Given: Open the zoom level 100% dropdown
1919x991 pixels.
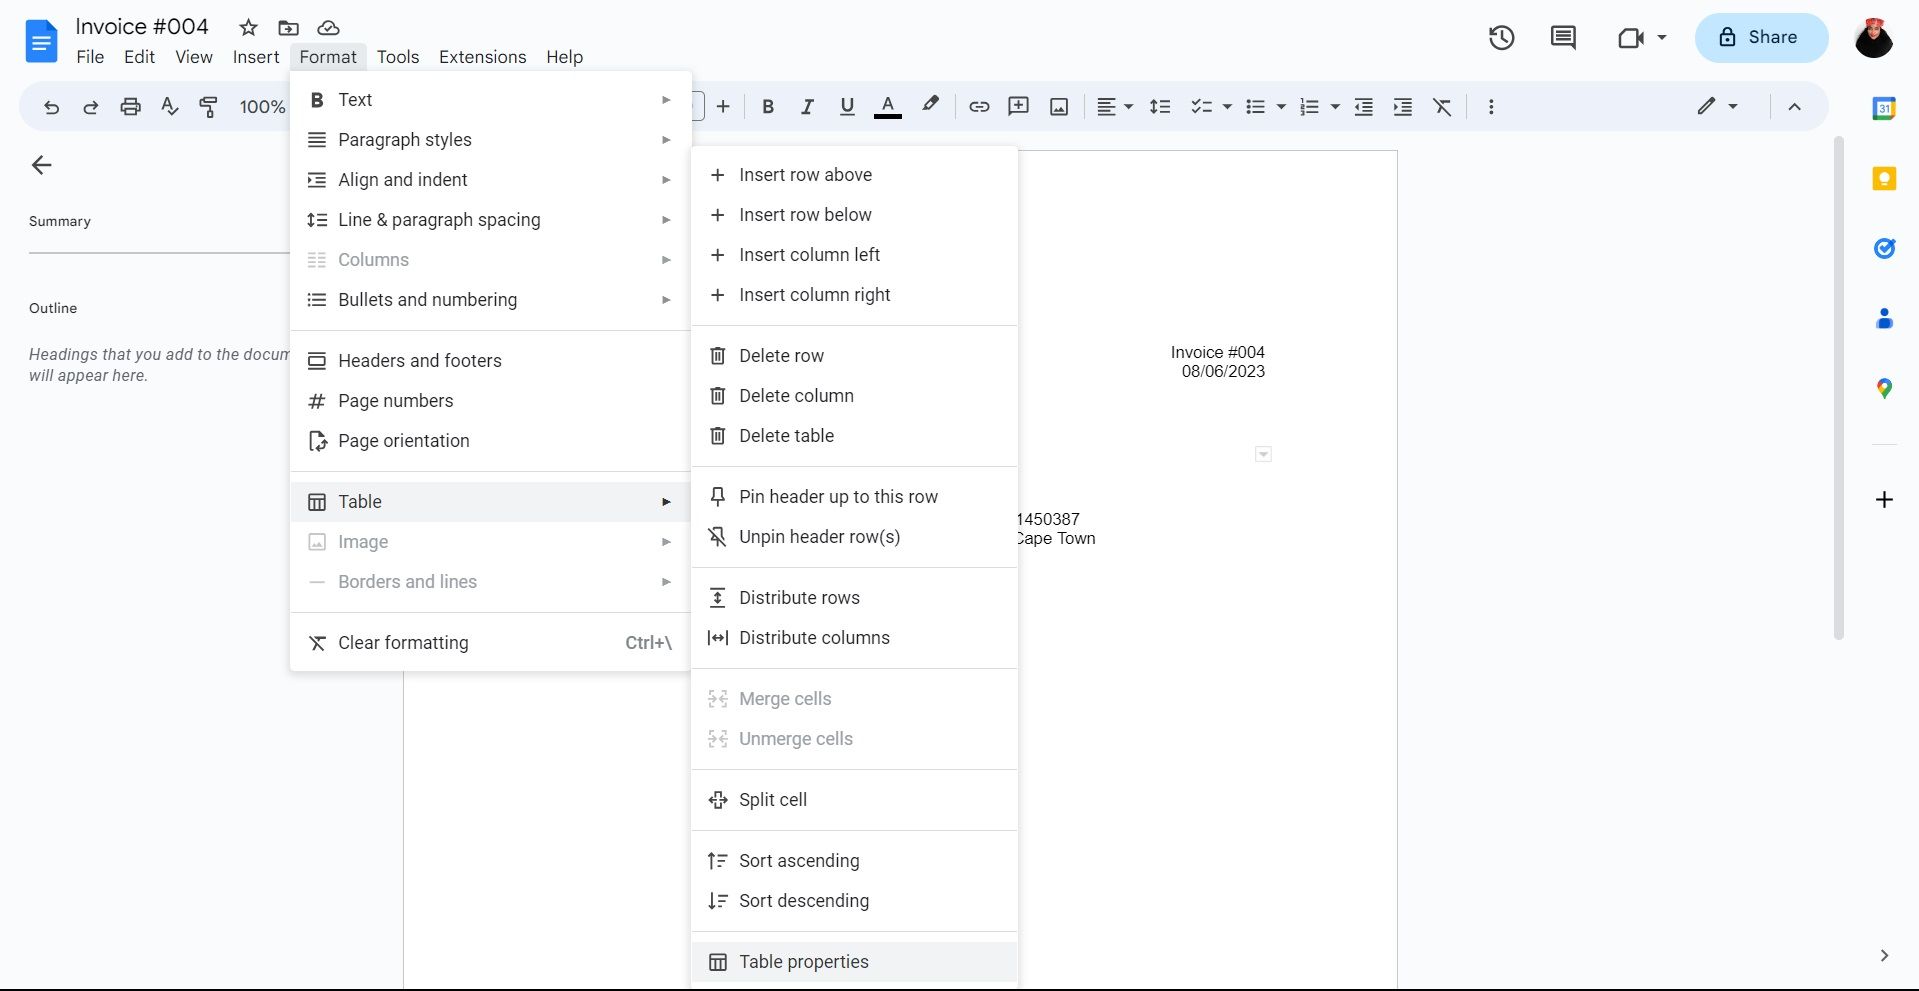Looking at the screenshot, I should tap(262, 107).
